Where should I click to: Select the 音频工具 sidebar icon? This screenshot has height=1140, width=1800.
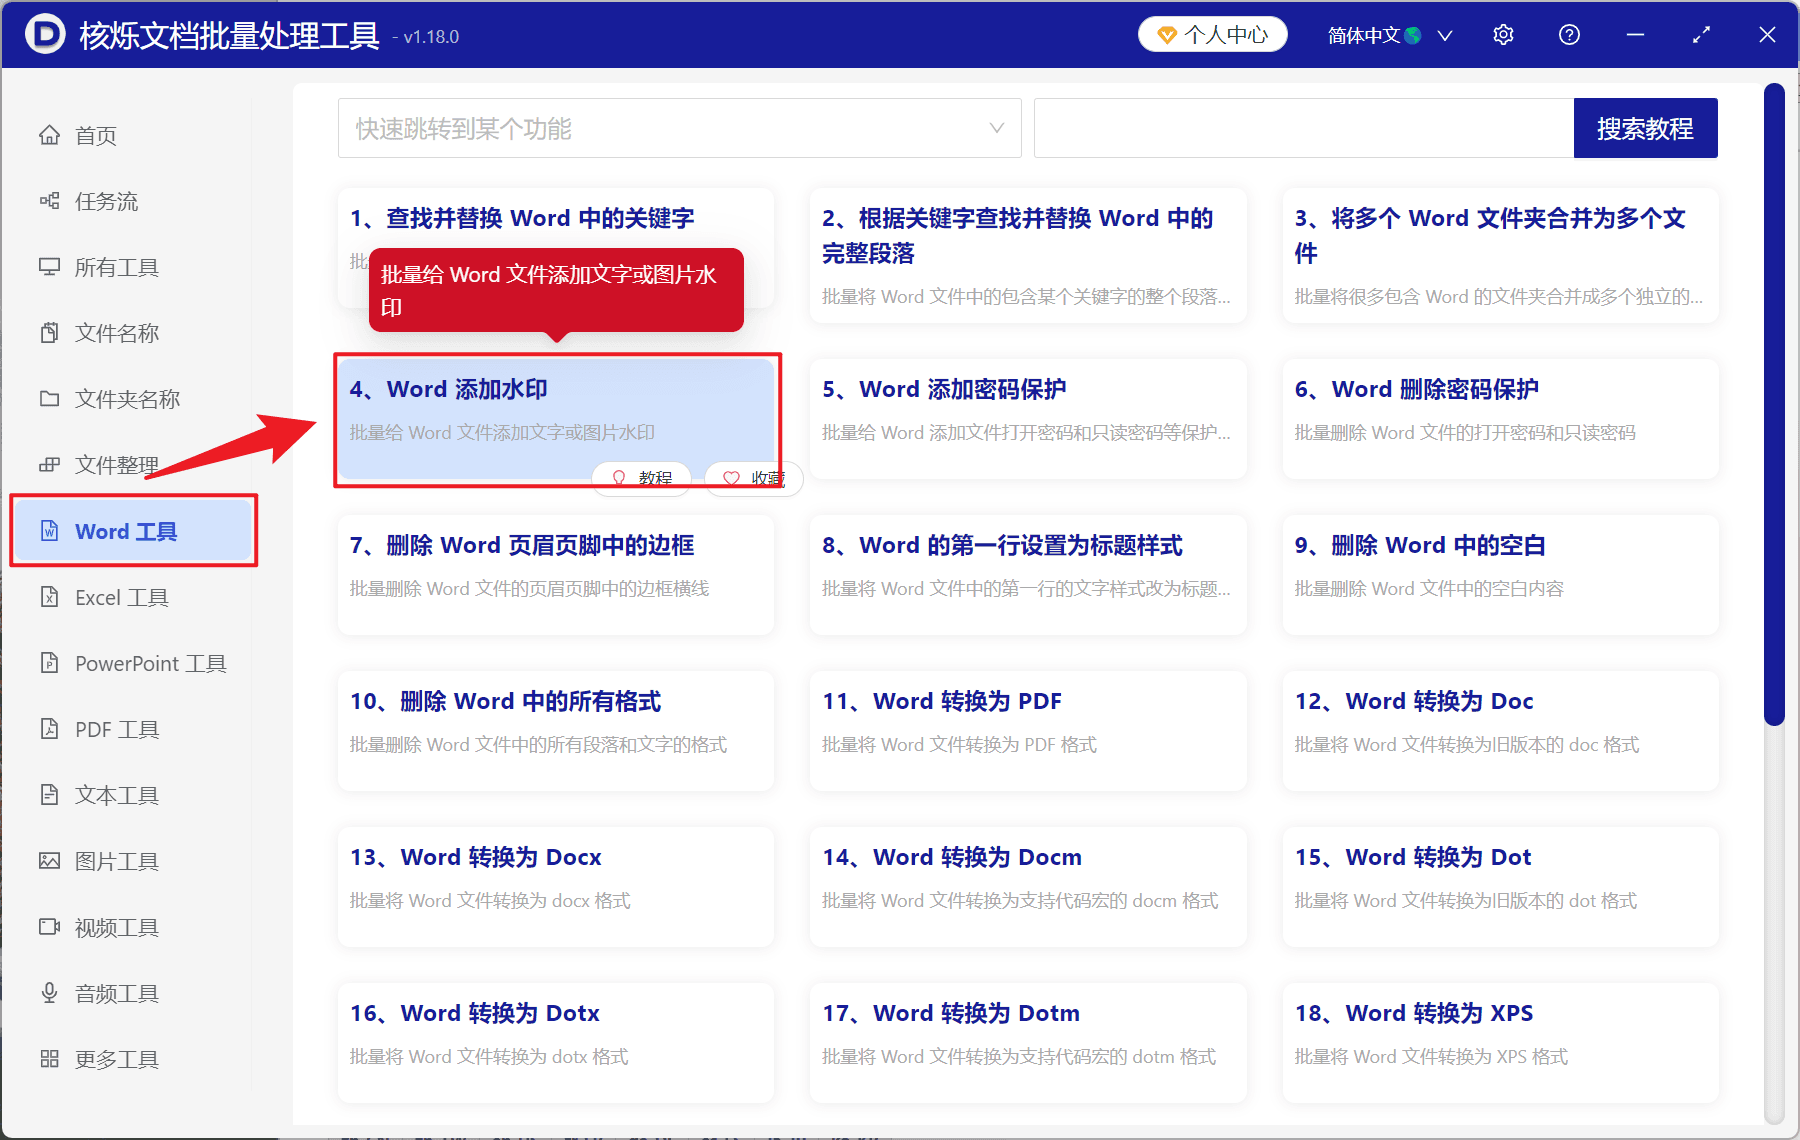(x=115, y=993)
